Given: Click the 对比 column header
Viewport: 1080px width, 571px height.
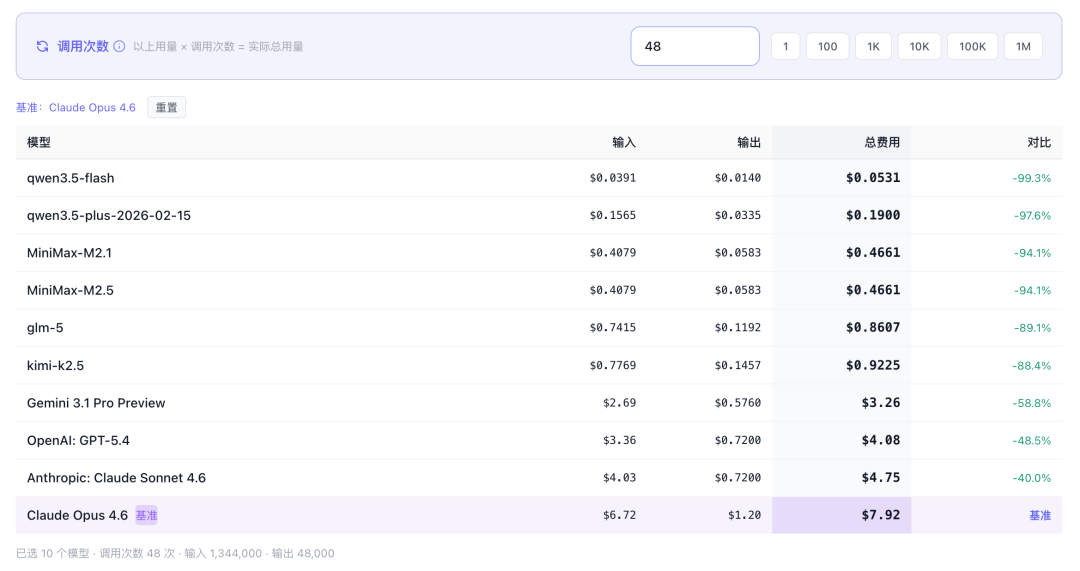Looking at the screenshot, I should (x=1039, y=143).
